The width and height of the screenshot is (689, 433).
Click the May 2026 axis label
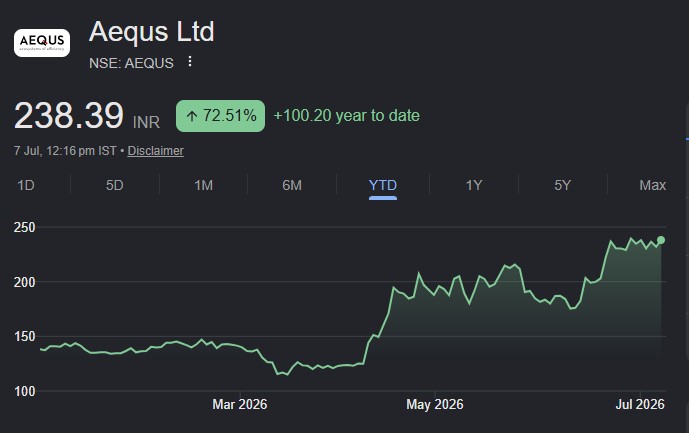(x=435, y=404)
